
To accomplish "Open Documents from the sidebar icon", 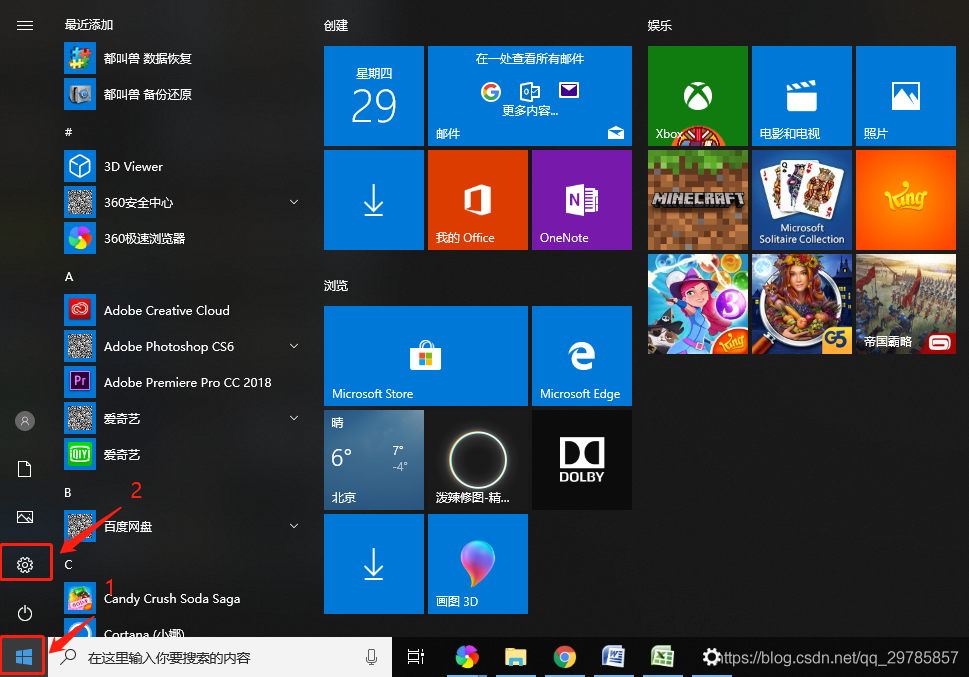I will [x=24, y=468].
